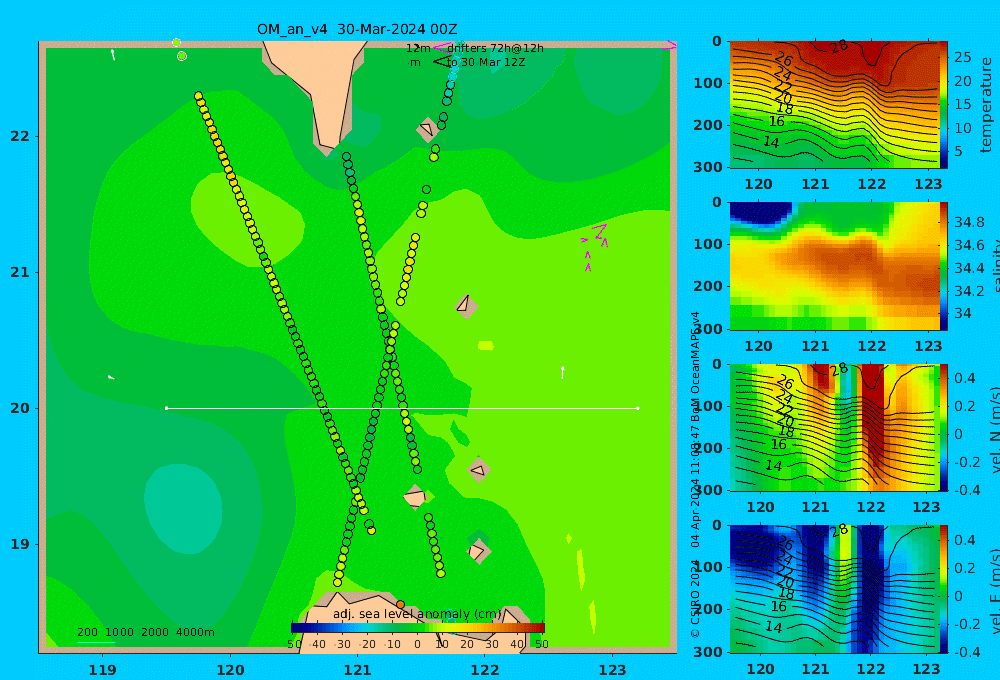Click the orange dot on the Luzon coast
The height and width of the screenshot is (680, 1000).
click(401, 604)
